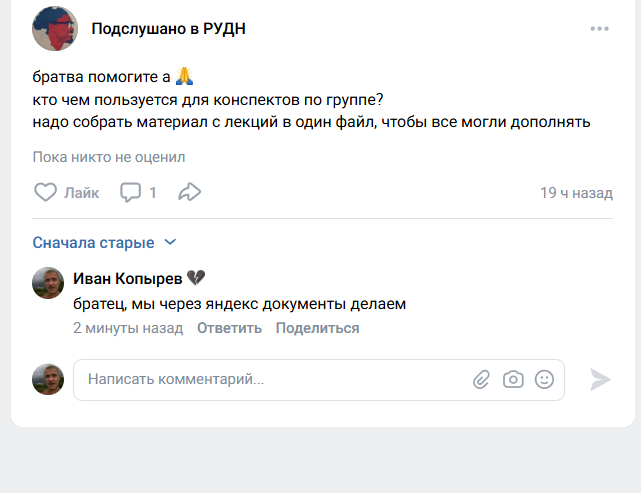Like the post with the heart icon

coord(45,192)
